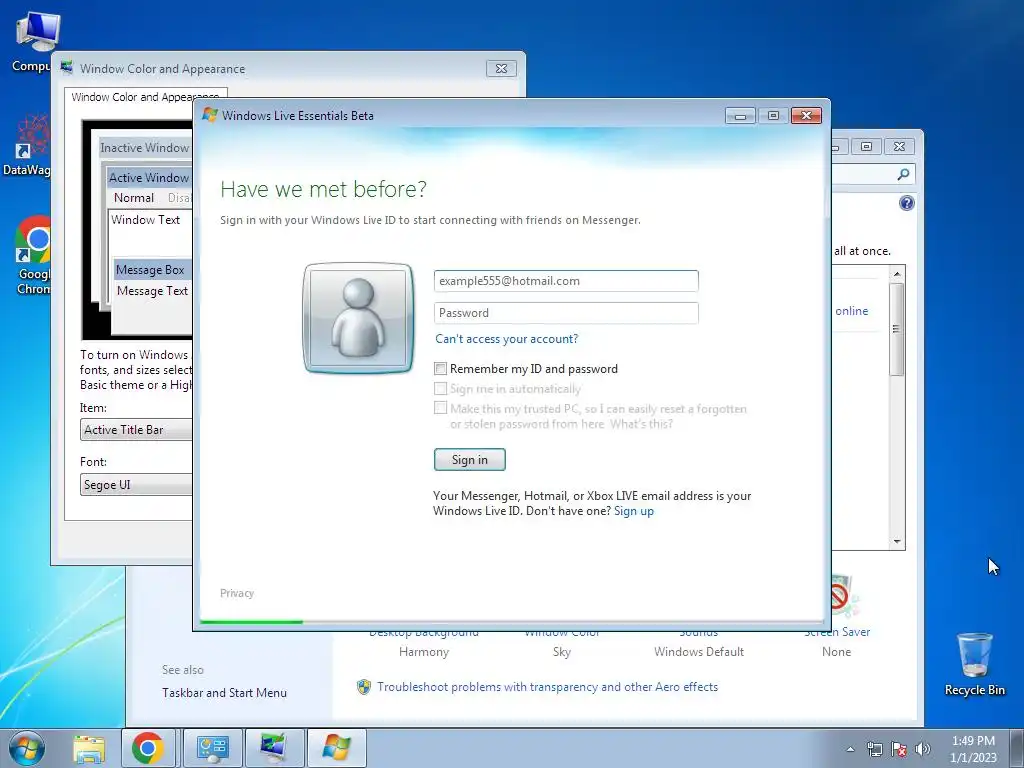1024x768 pixels.
Task: Click the volume speaker tray icon
Action: (x=923, y=749)
